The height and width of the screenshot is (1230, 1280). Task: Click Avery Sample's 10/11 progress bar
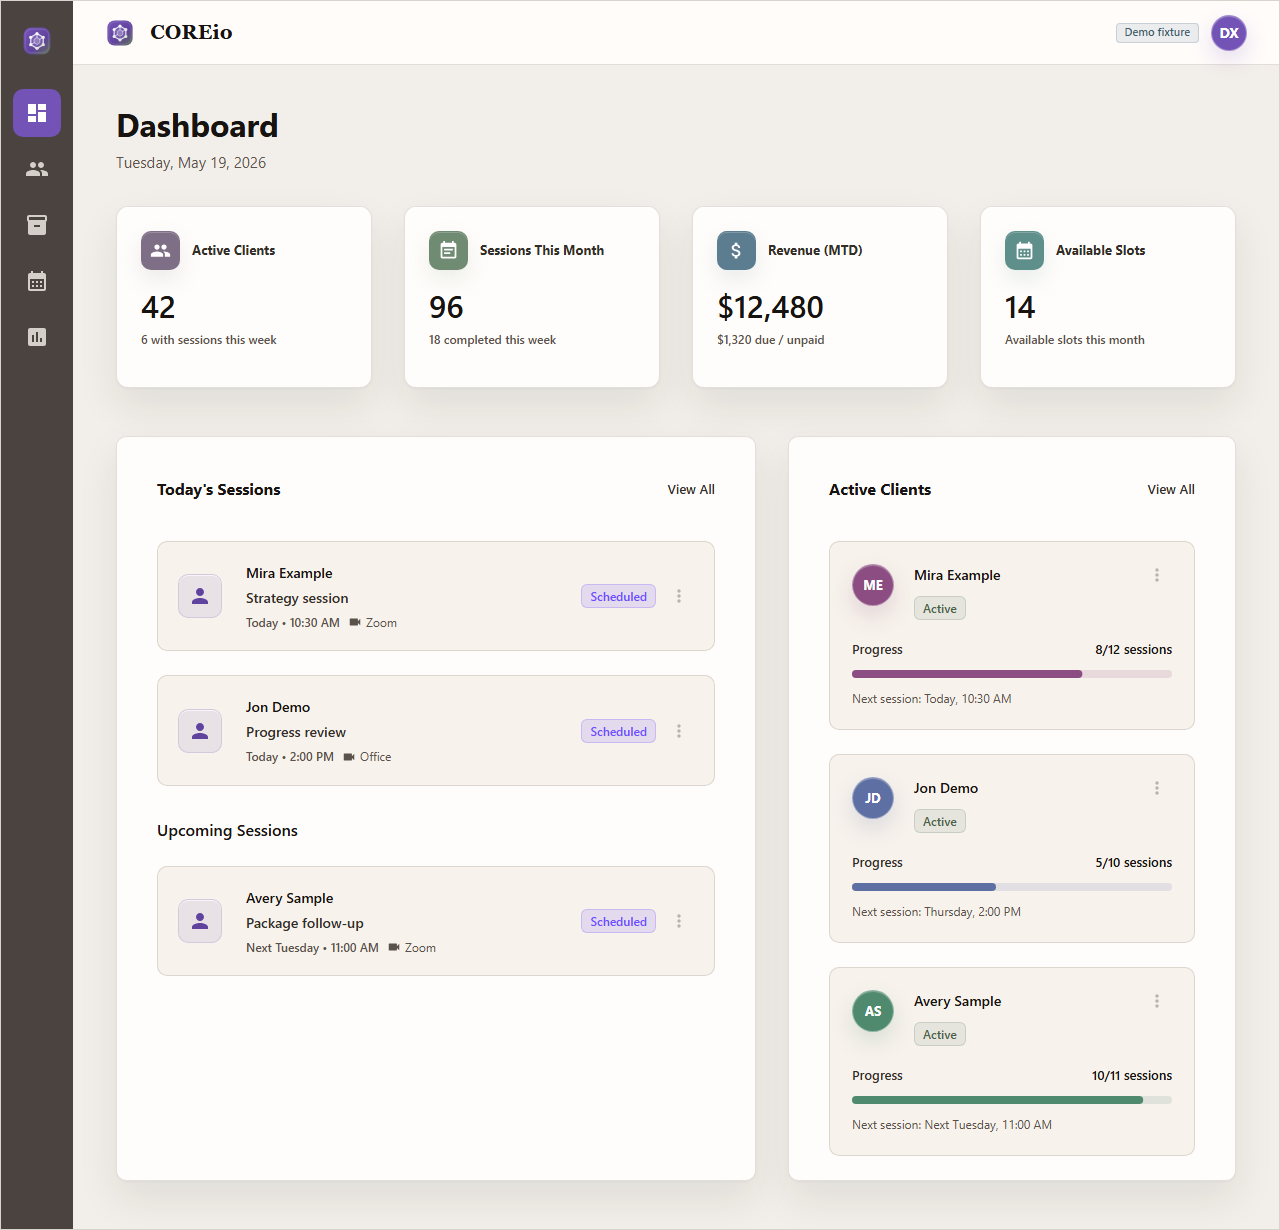click(x=1012, y=1100)
